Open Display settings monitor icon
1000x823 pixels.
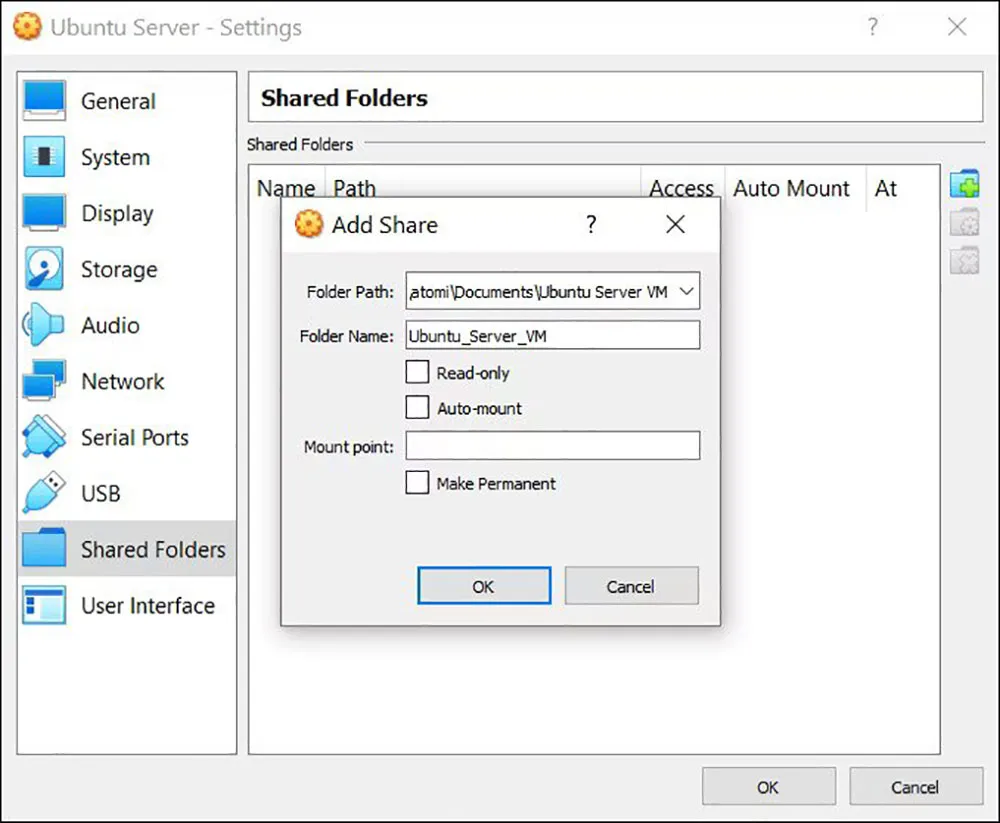(x=44, y=213)
